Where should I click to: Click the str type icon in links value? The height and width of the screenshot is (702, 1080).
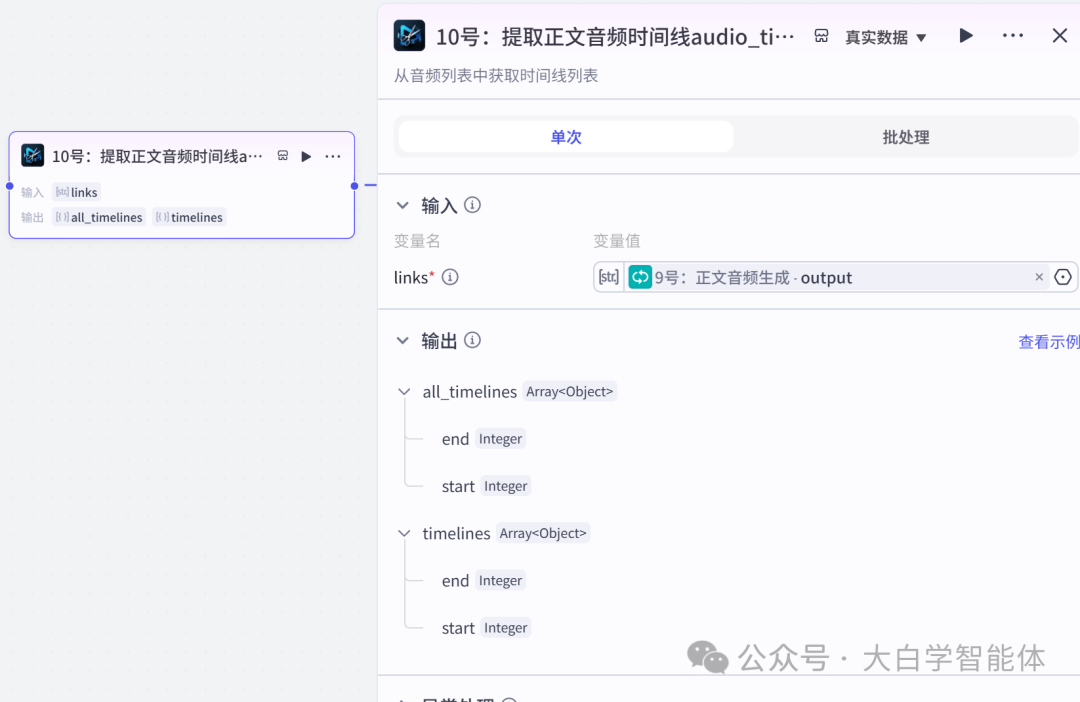coord(608,277)
